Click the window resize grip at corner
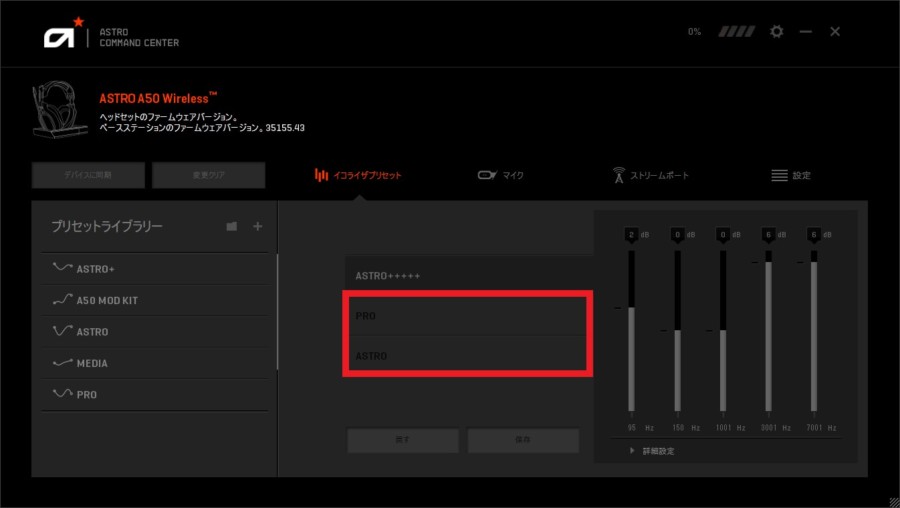 [x=894, y=502]
